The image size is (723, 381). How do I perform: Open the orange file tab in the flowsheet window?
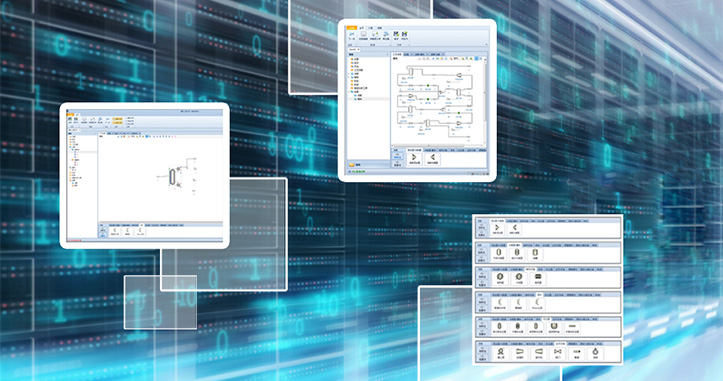352,28
